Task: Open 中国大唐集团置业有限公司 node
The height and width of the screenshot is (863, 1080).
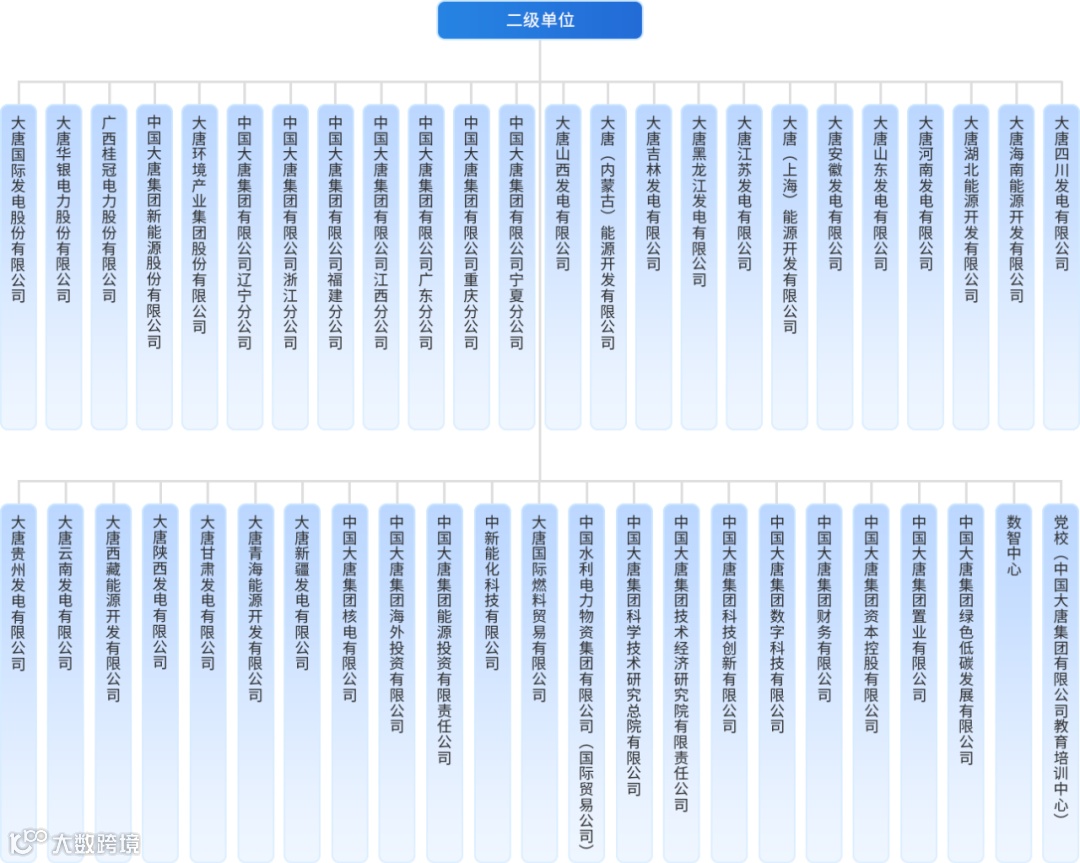Action: [919, 683]
